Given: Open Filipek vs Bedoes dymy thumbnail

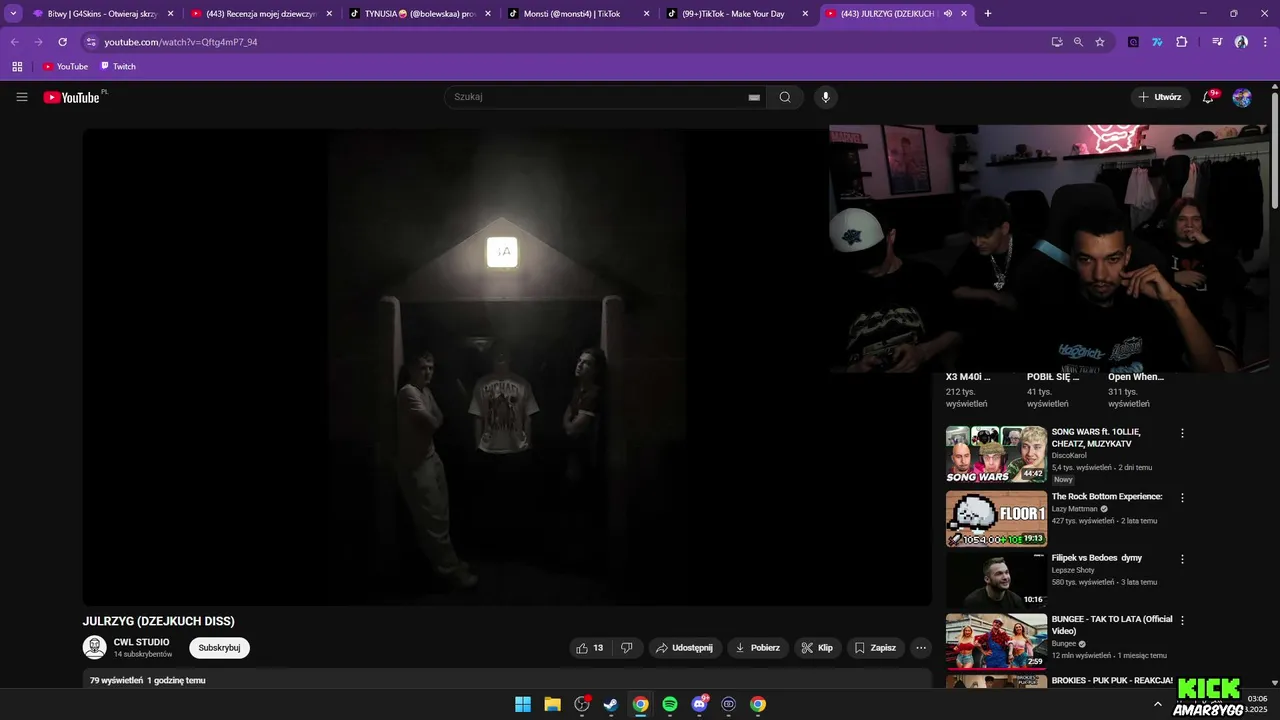Looking at the screenshot, I should (996, 580).
